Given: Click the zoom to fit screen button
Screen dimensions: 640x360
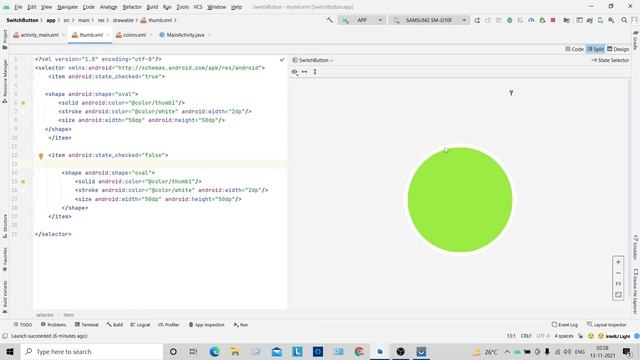Looking at the screenshot, I should [618, 295].
